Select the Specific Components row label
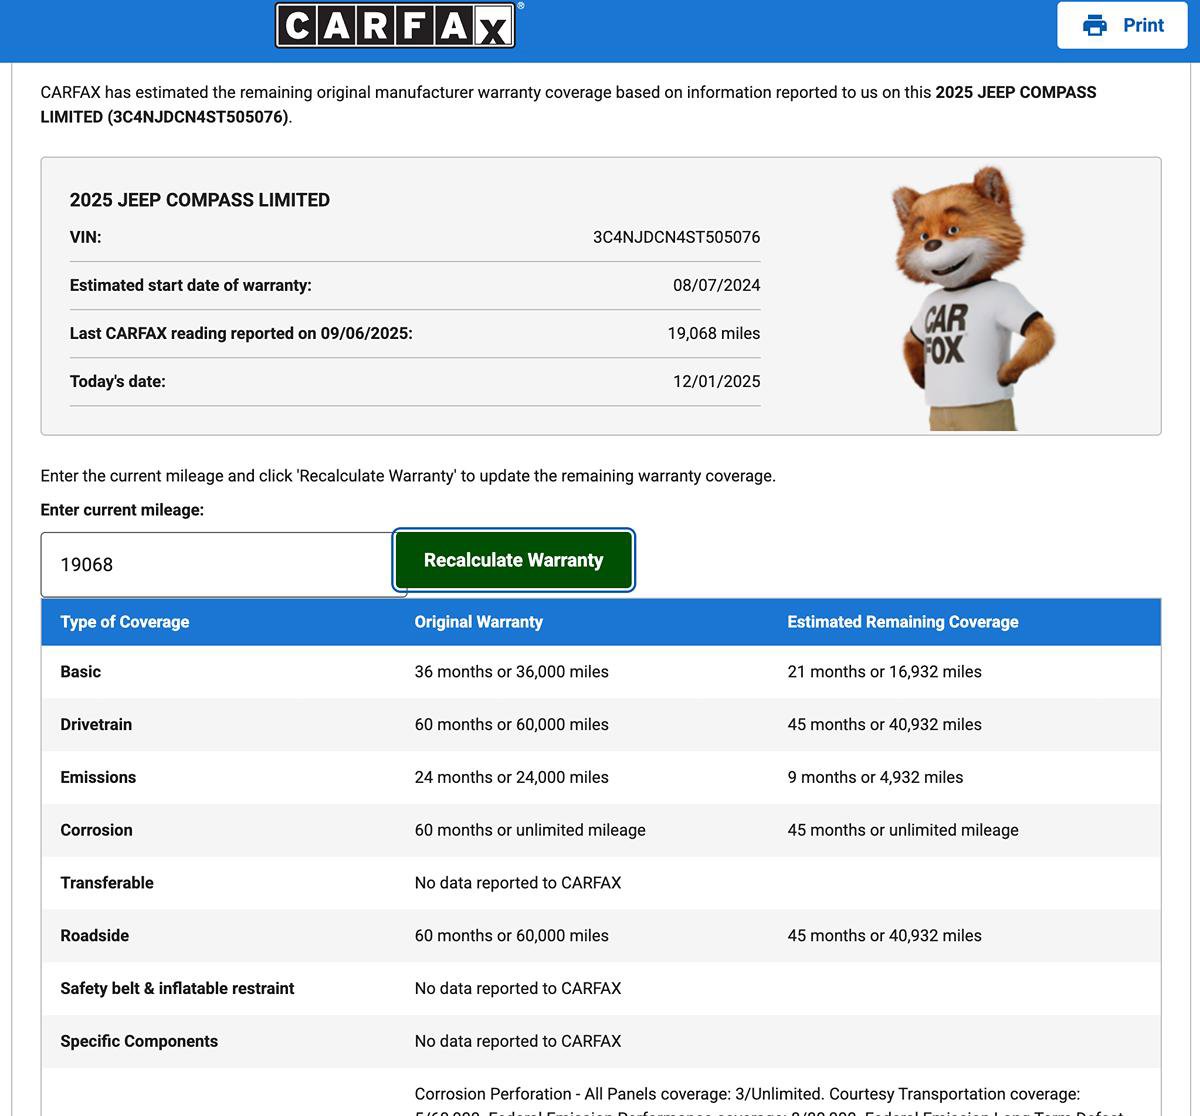This screenshot has width=1200, height=1116. (139, 1041)
